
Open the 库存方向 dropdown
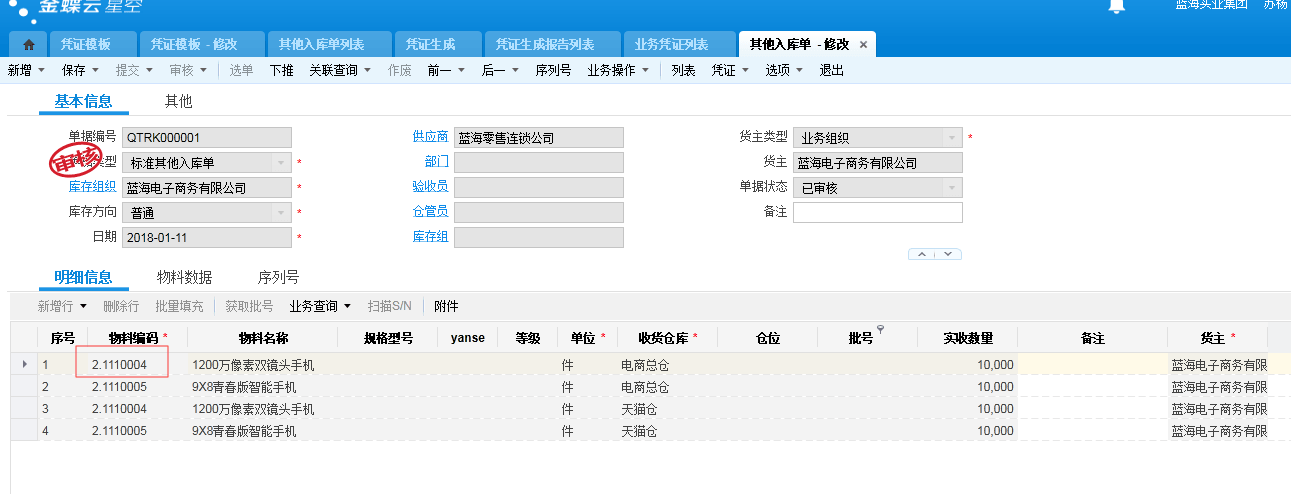click(x=281, y=212)
